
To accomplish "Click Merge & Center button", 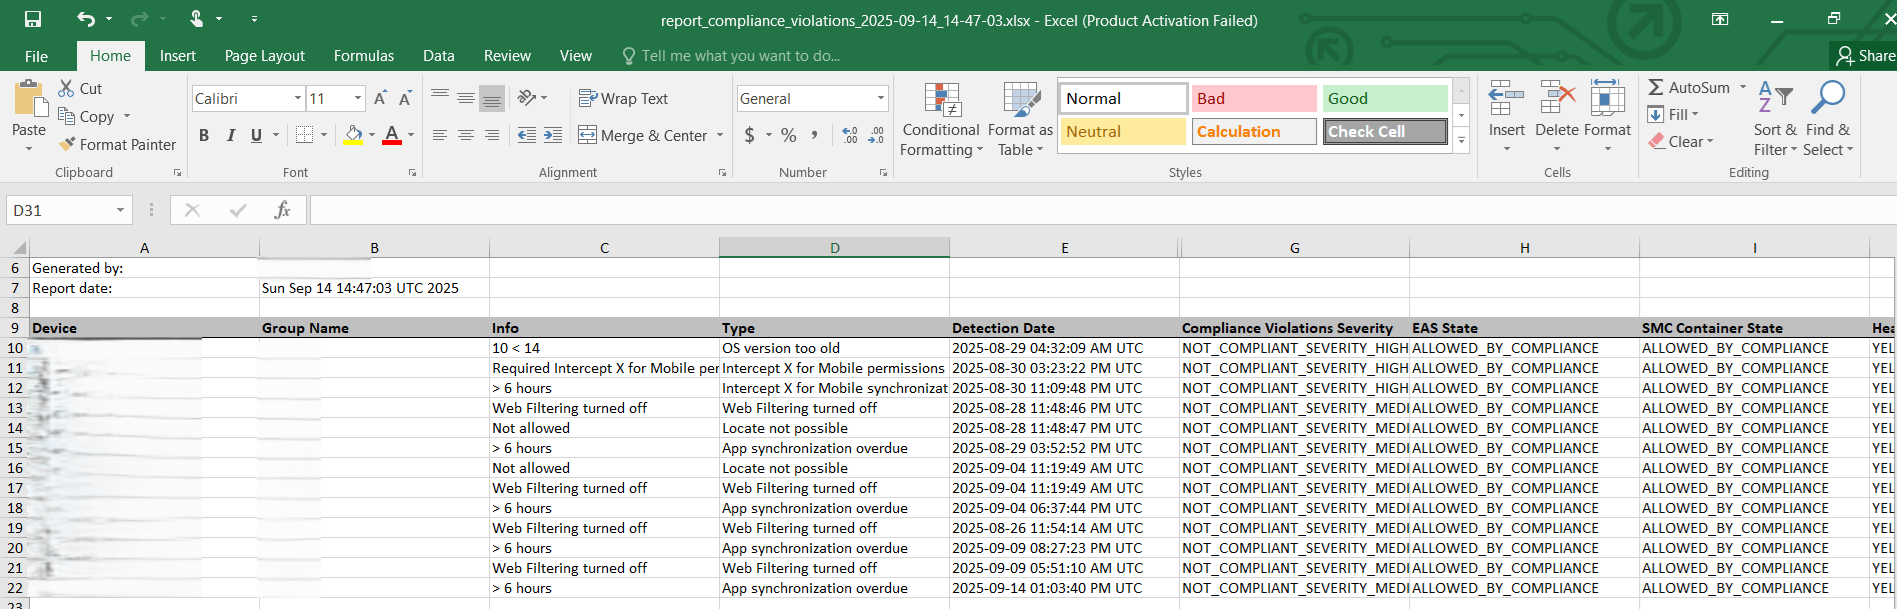I will pos(643,135).
